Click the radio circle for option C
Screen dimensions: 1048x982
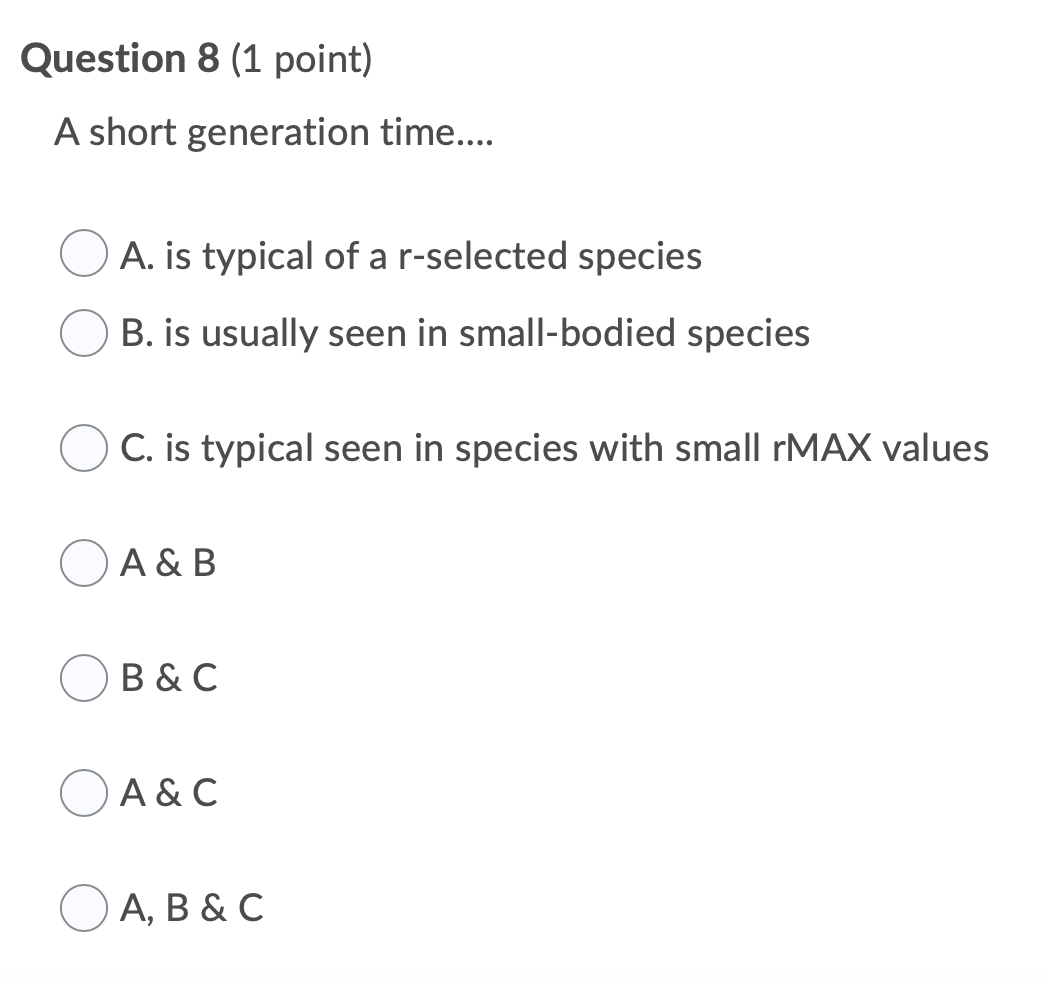(83, 449)
